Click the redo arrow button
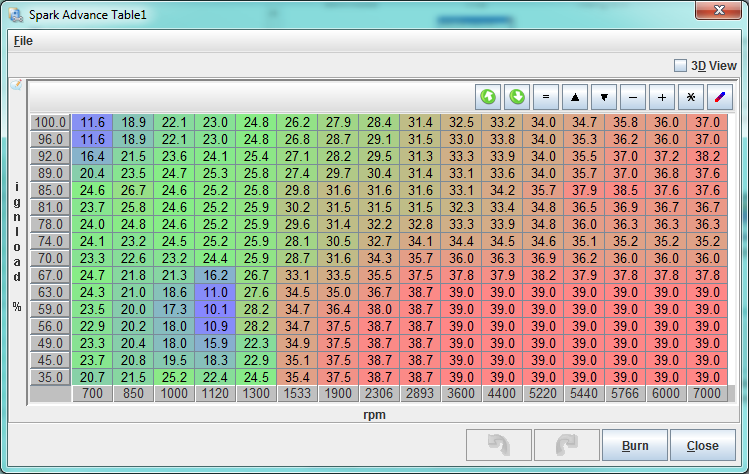The image size is (749, 474). click(566, 446)
